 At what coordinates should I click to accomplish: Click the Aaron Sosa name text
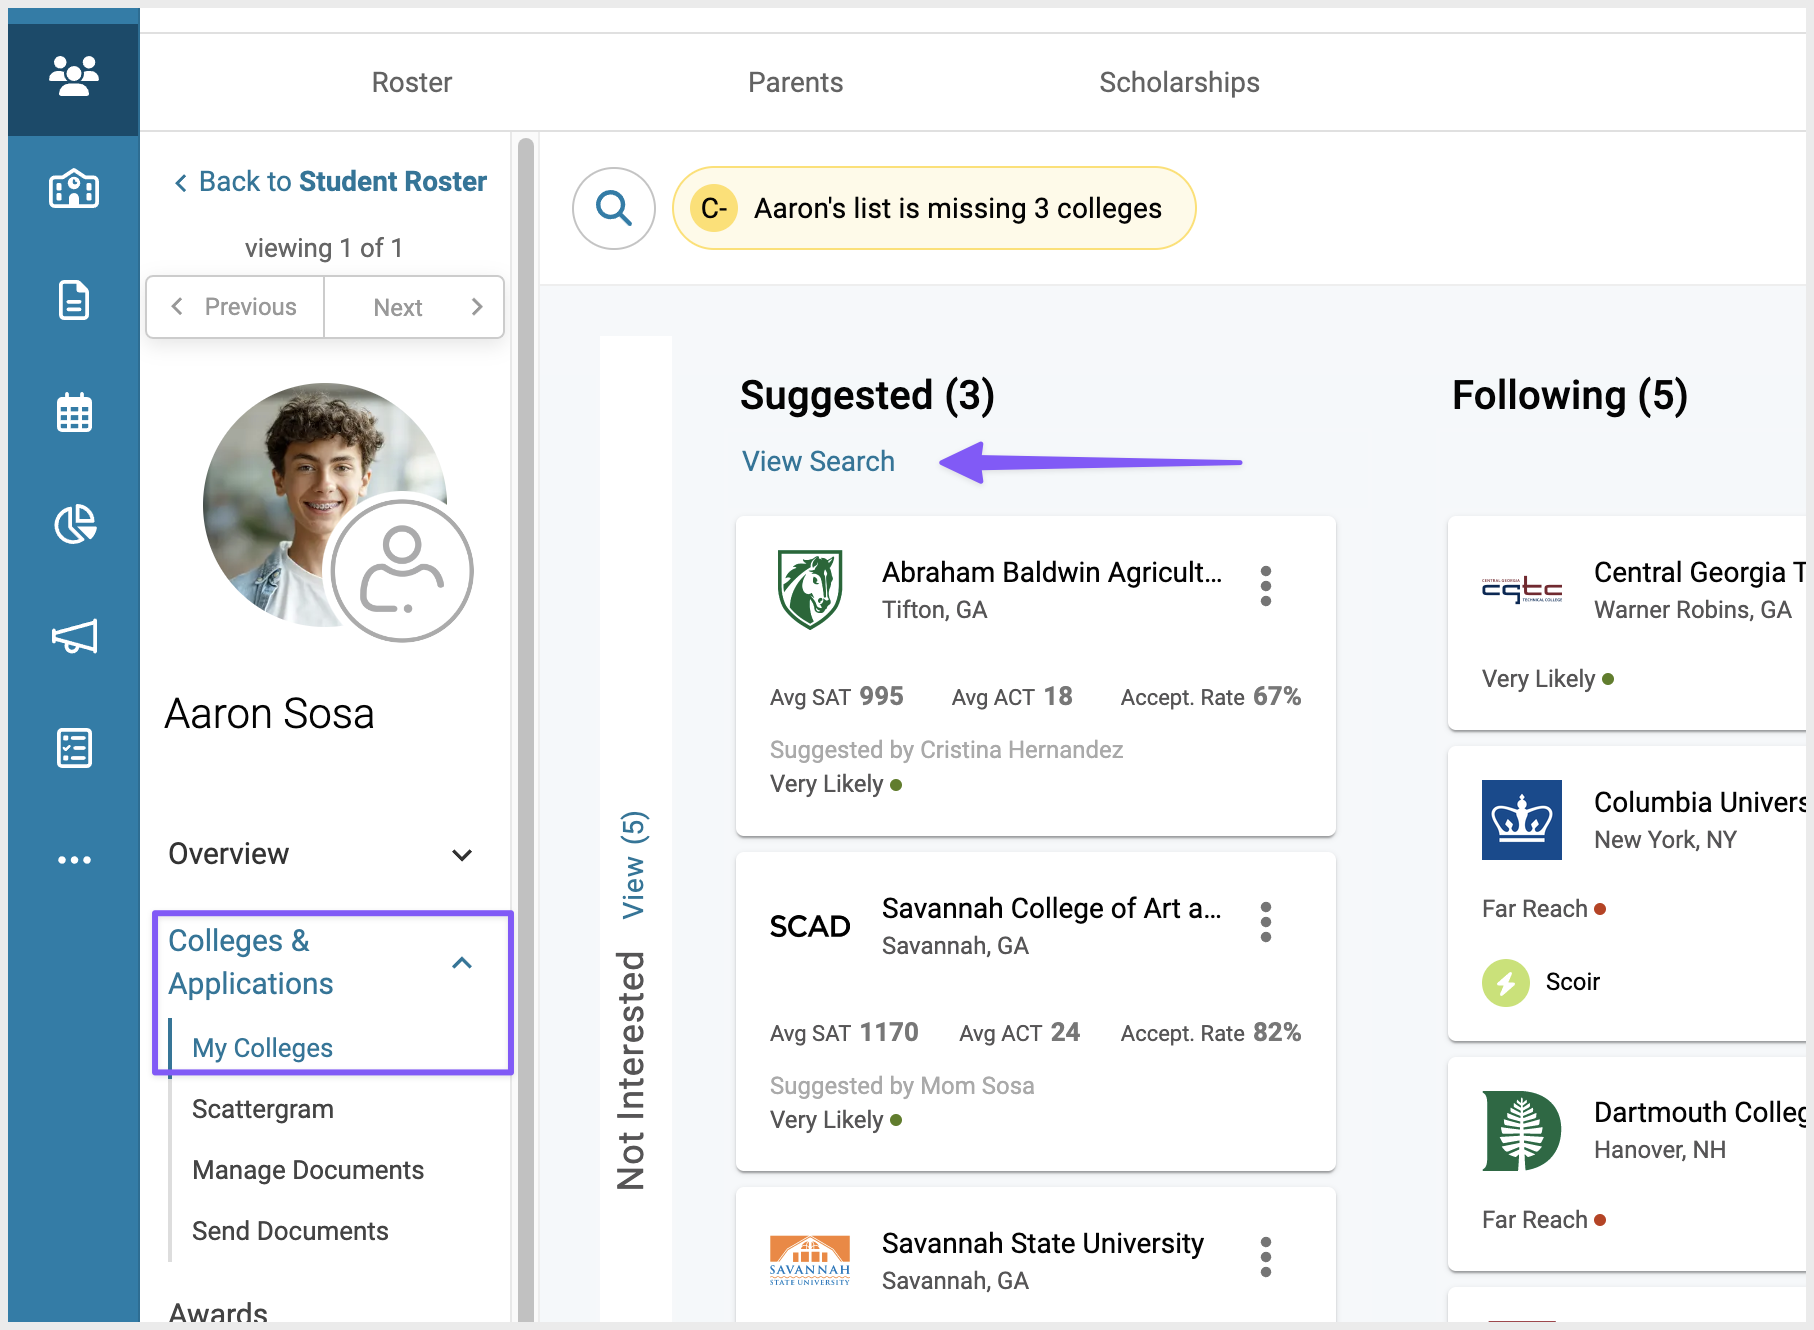tap(270, 714)
